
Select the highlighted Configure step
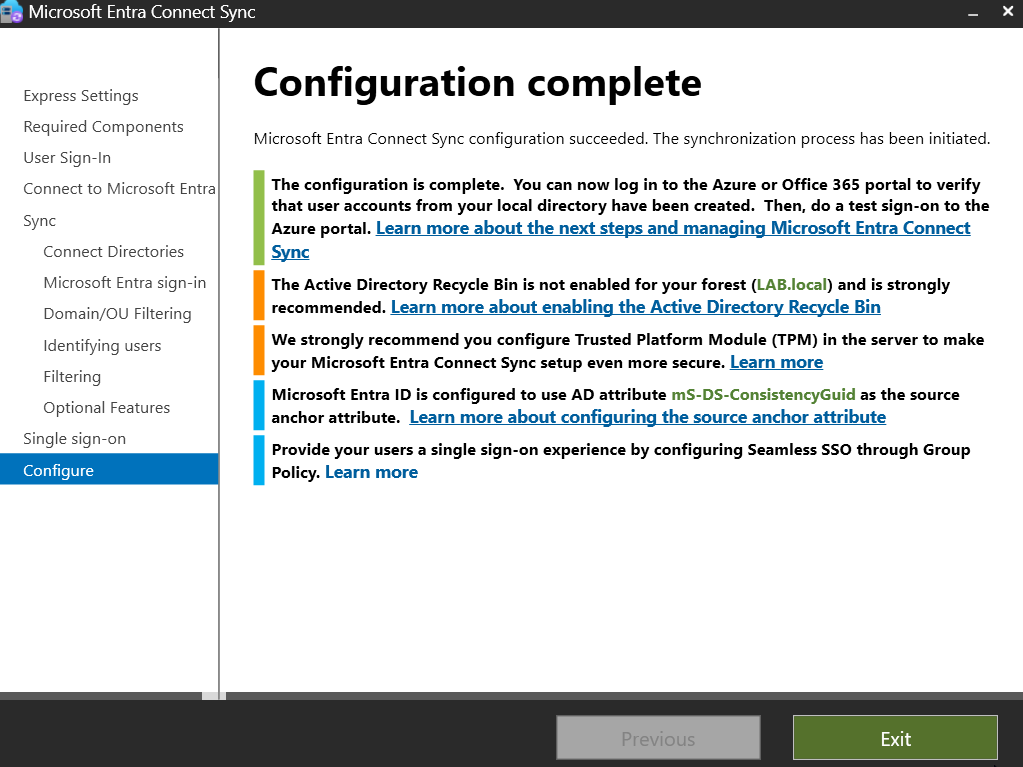pos(109,469)
